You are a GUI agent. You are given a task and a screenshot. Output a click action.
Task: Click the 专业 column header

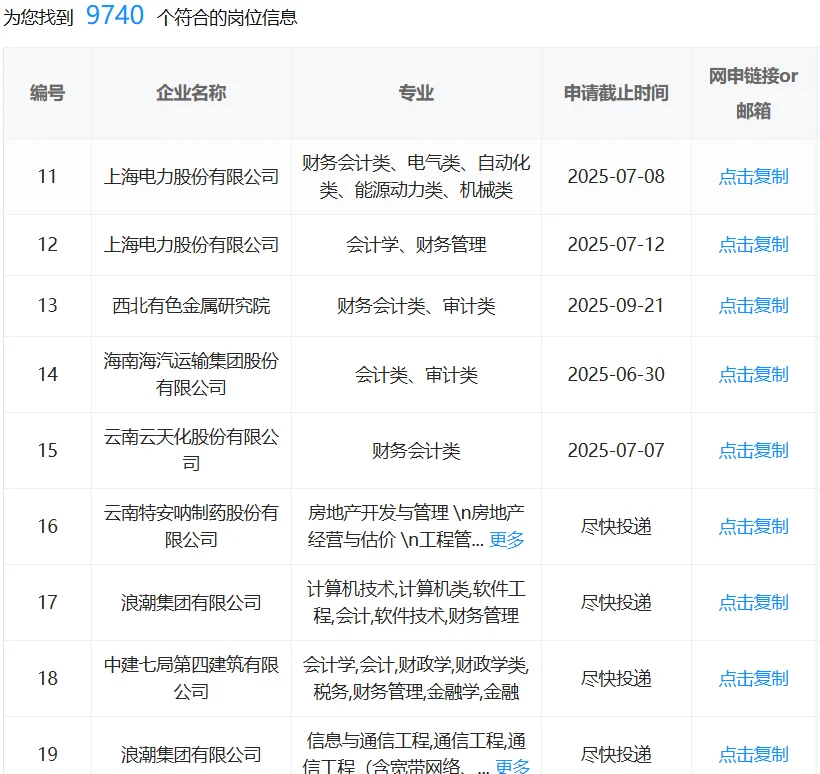click(x=416, y=93)
